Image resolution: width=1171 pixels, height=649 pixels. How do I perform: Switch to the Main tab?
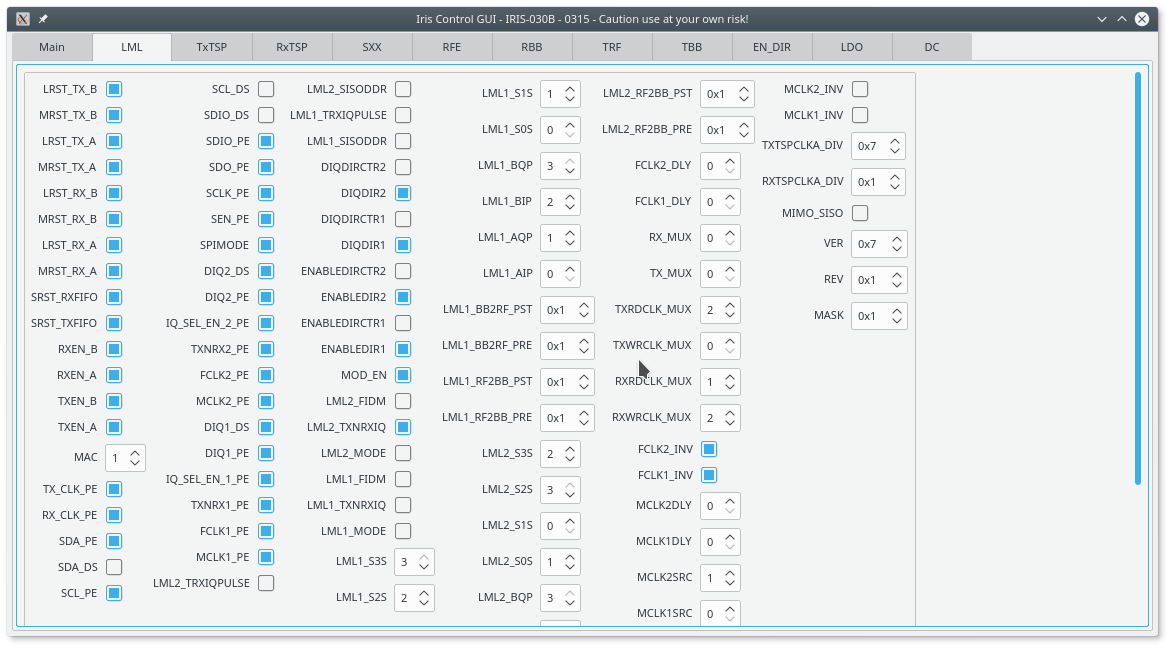[x=52, y=46]
